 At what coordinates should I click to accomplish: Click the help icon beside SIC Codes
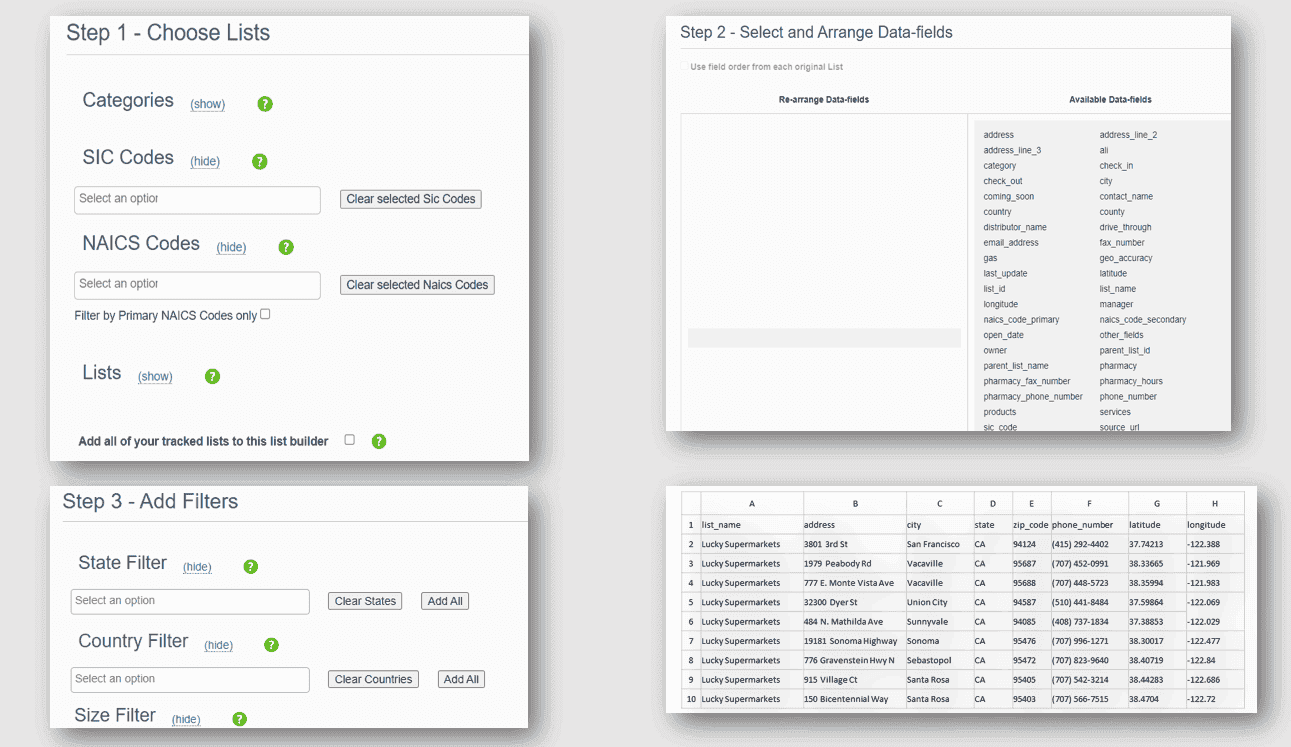coord(260,161)
